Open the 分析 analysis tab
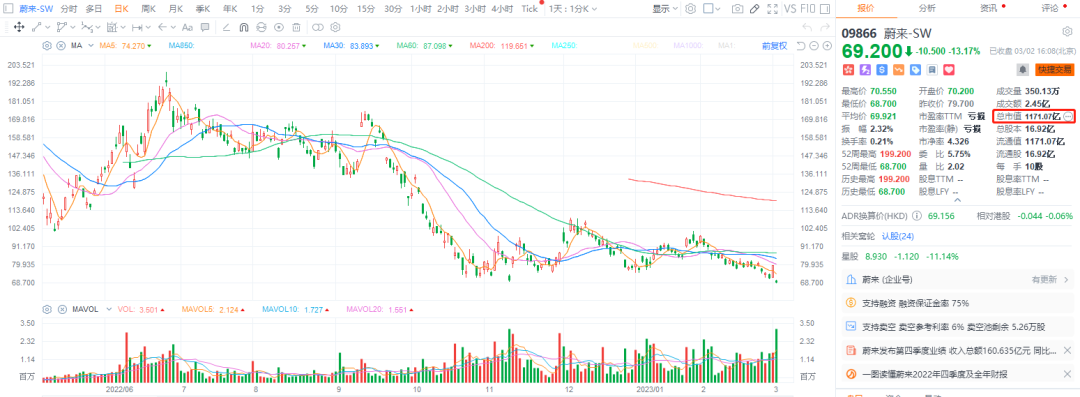Image resolution: width=1080 pixels, height=397 pixels. (x=927, y=8)
